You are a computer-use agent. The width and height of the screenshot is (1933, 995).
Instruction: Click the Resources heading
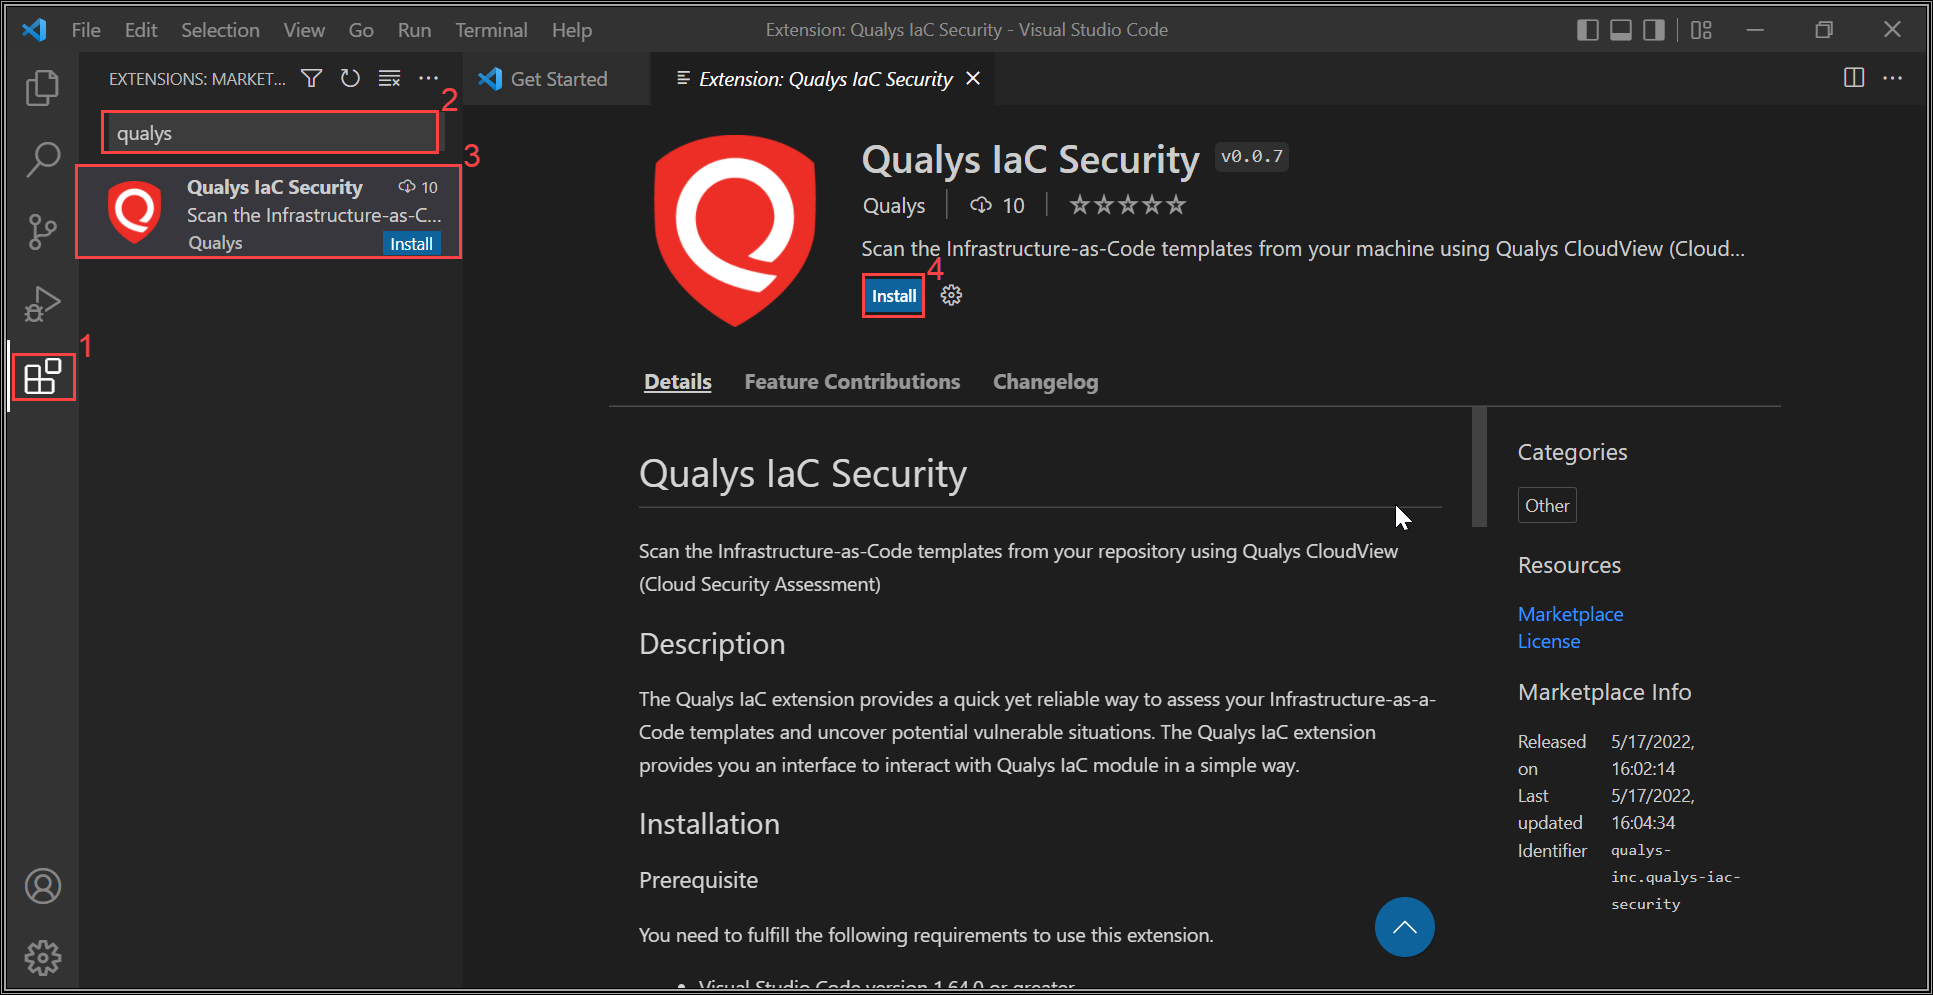(1569, 565)
